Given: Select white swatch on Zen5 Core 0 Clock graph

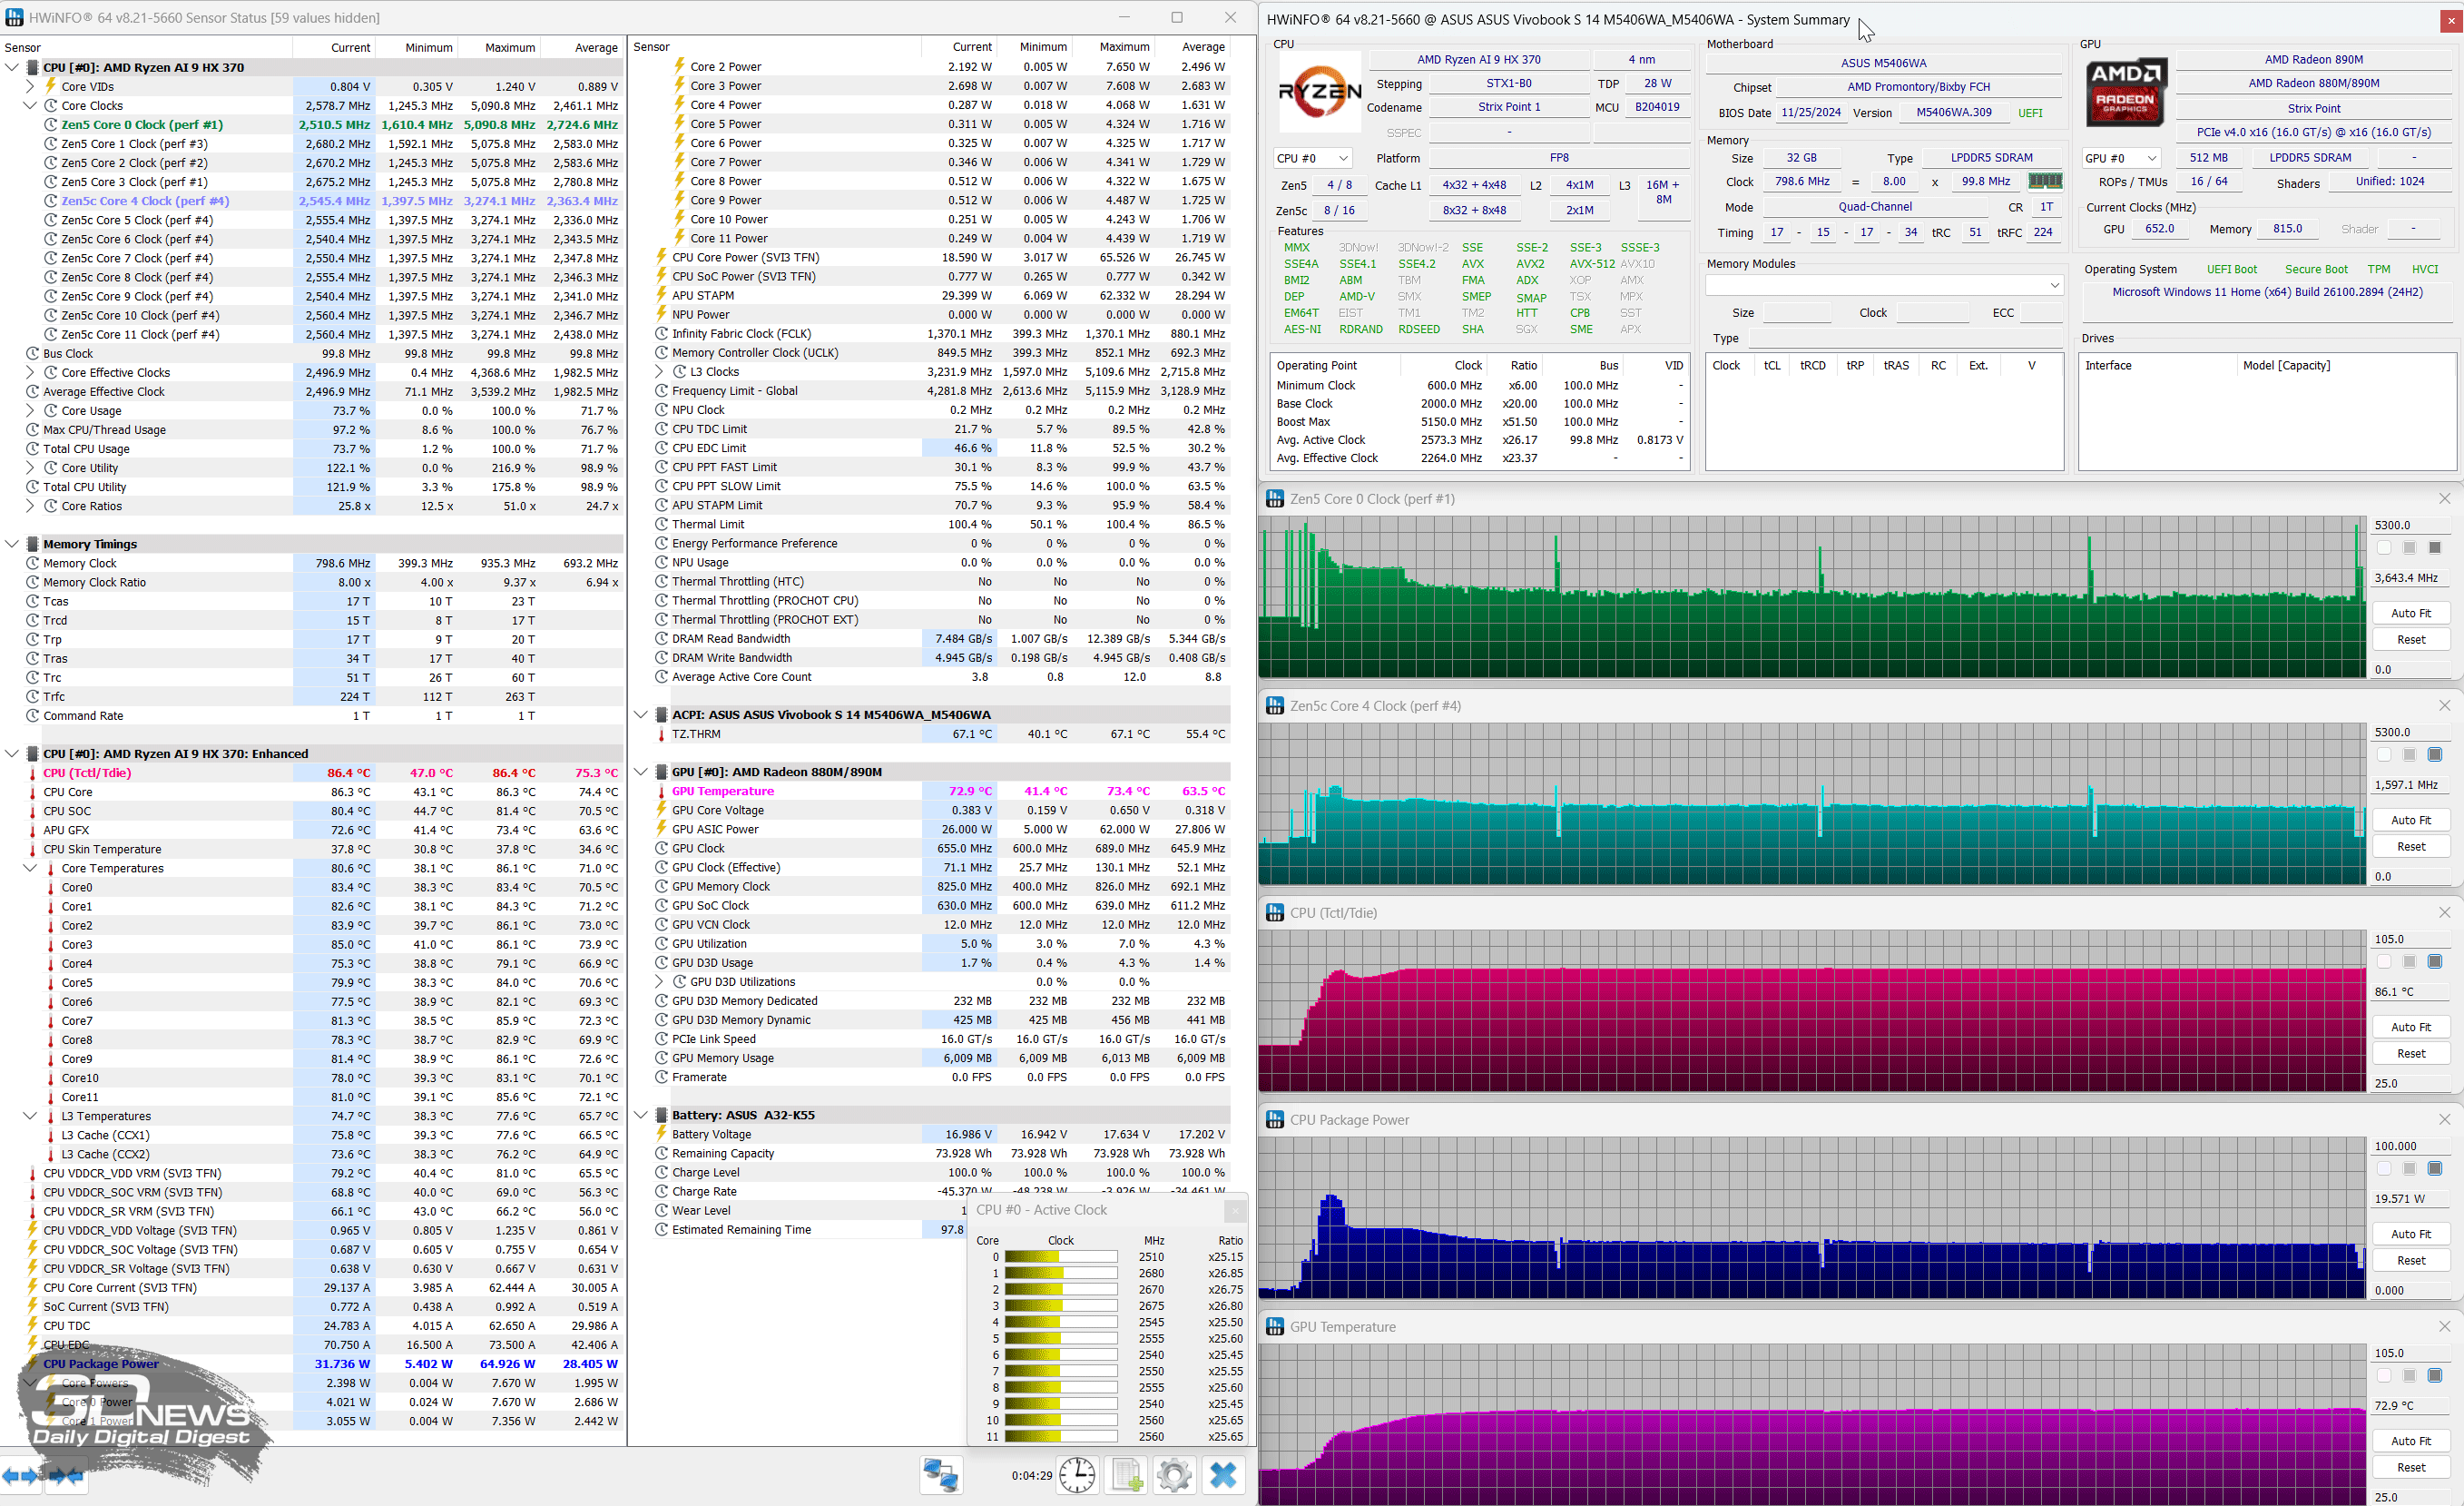Looking at the screenshot, I should pyautogui.click(x=2384, y=548).
